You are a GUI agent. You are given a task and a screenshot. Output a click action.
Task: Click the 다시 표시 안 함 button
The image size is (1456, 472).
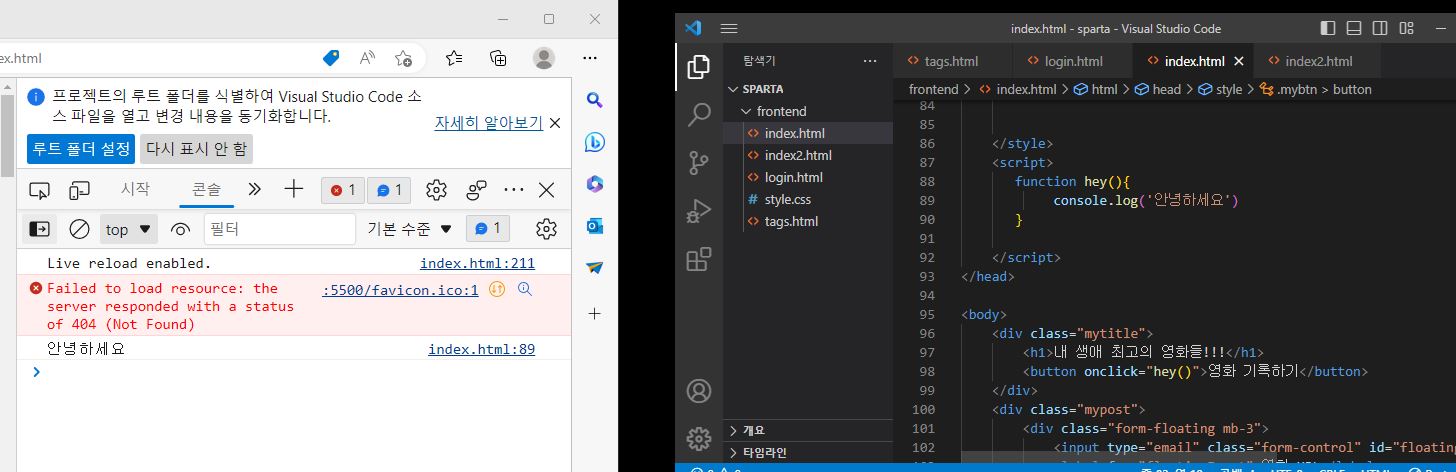[196, 149]
